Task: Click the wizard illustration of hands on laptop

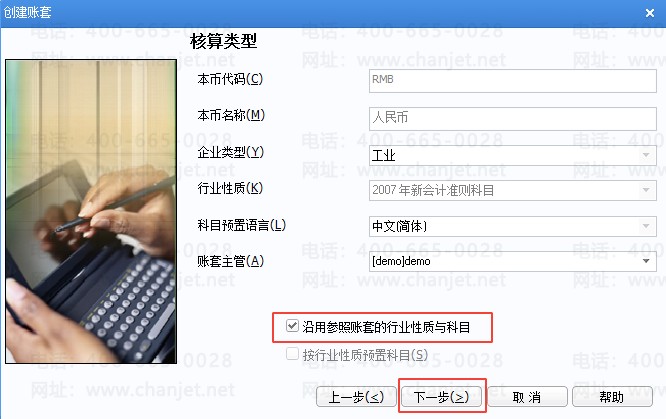Action: (x=91, y=211)
